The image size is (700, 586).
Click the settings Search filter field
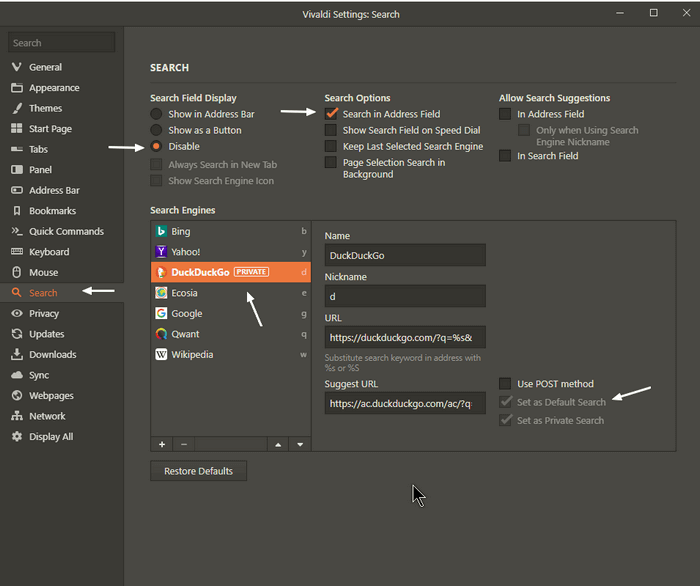pos(61,43)
